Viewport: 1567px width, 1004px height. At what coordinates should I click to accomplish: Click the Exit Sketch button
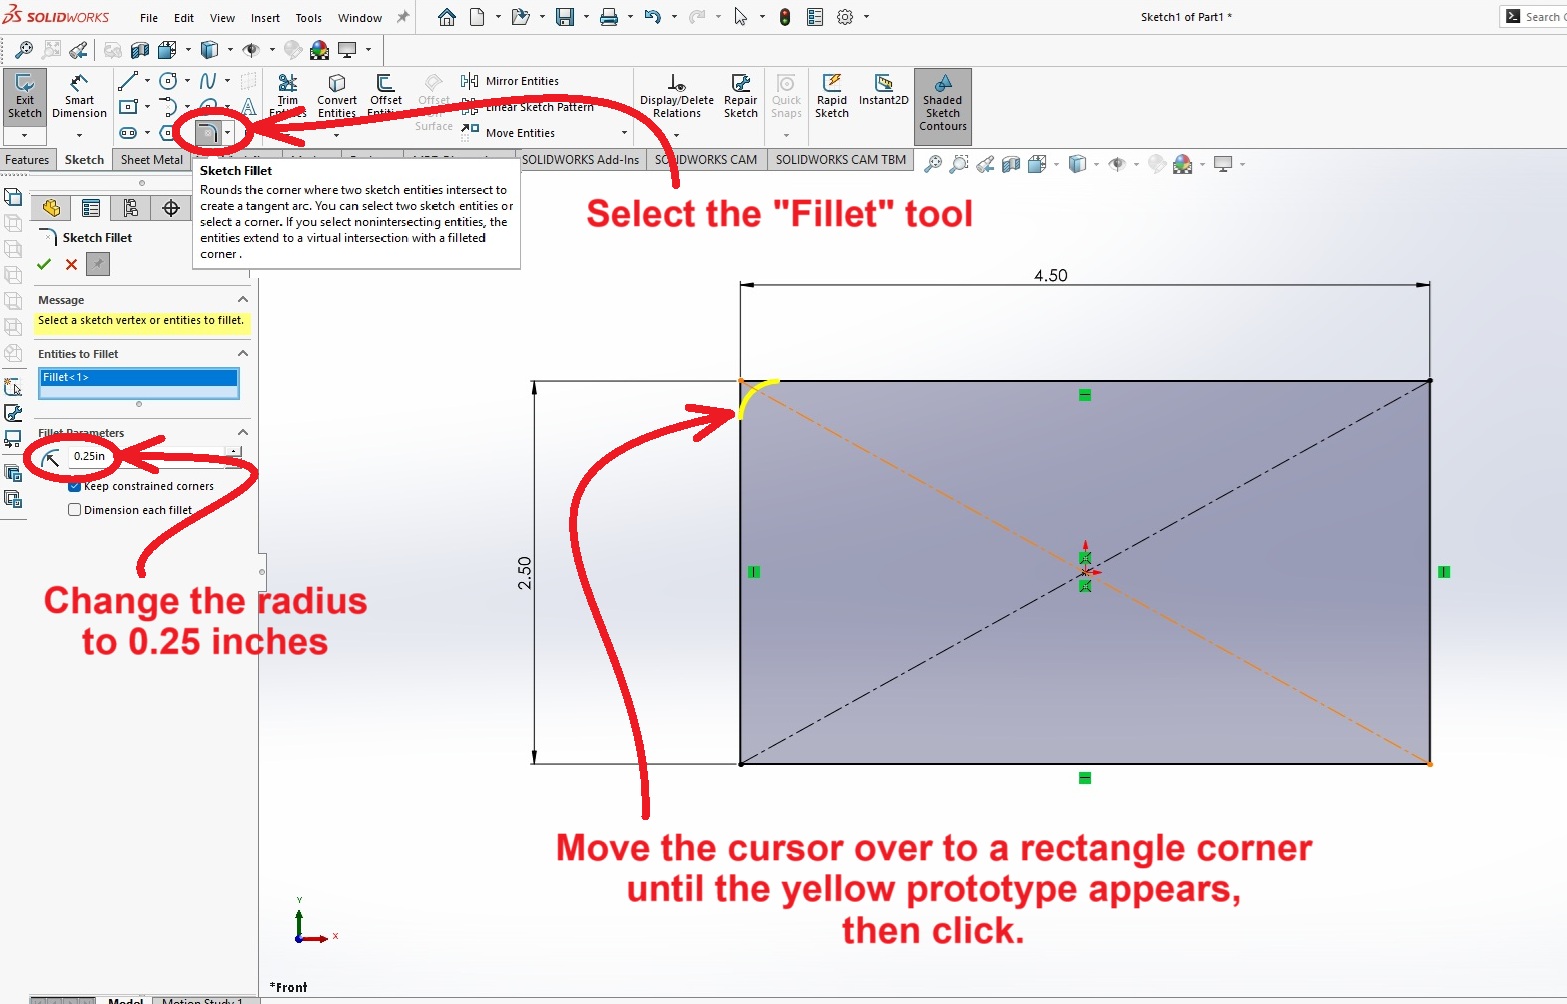coord(25,96)
